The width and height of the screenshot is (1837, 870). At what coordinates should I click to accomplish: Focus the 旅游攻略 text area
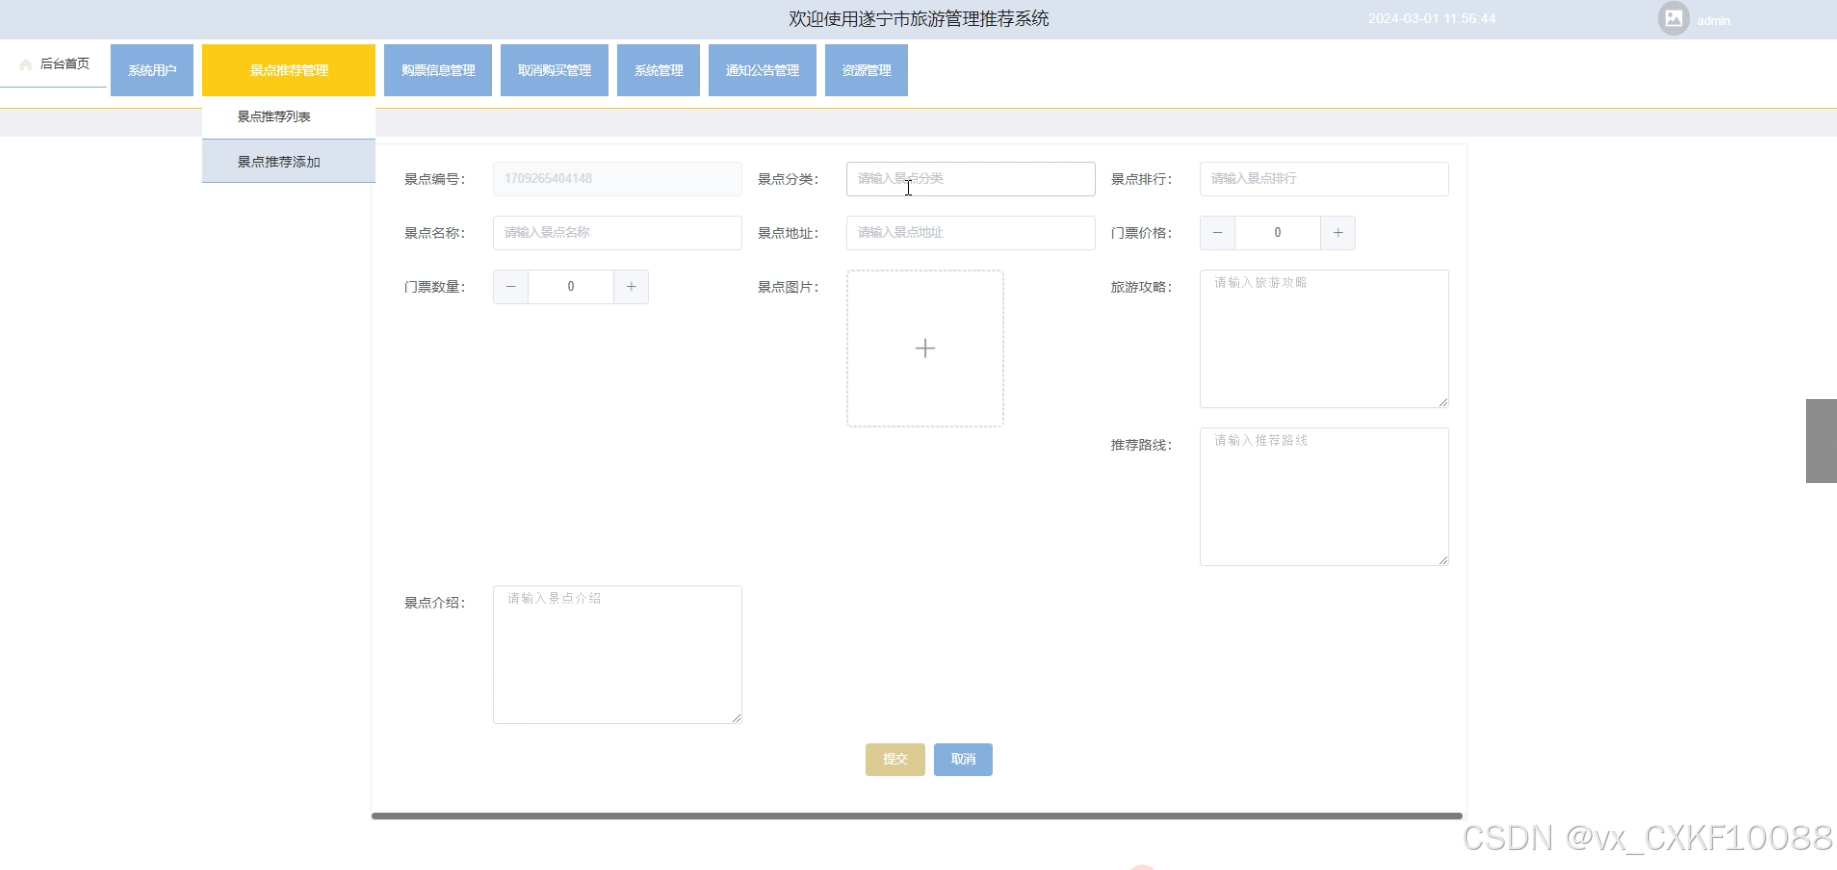[x=1324, y=339]
